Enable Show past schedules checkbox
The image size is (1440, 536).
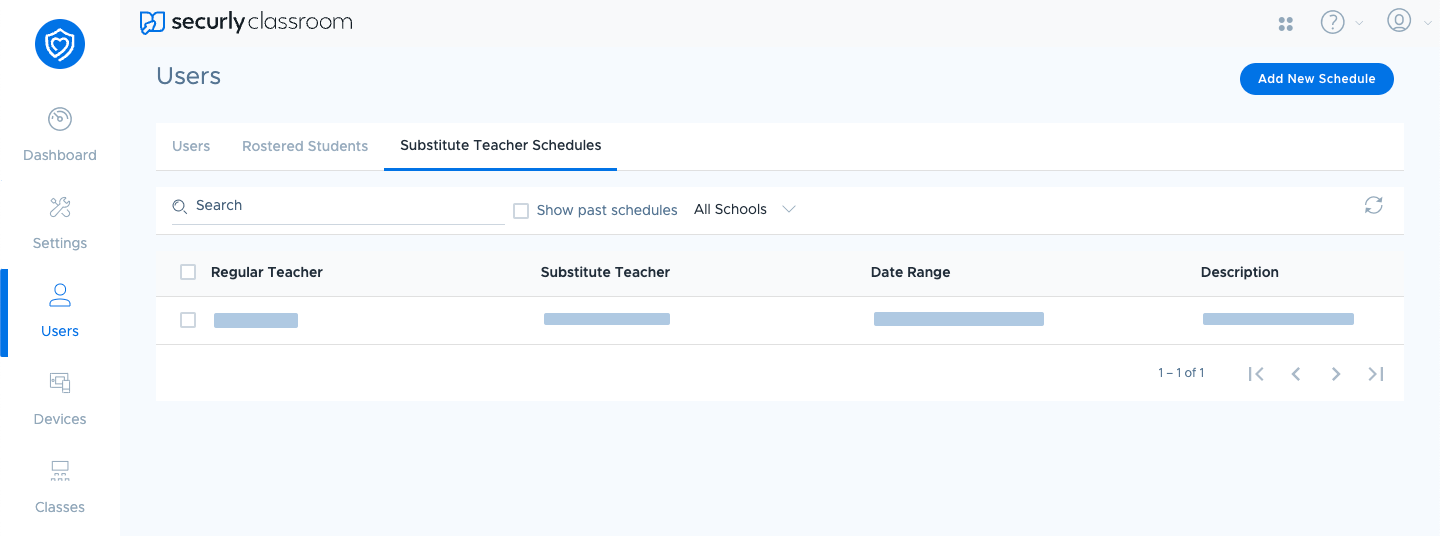521,211
